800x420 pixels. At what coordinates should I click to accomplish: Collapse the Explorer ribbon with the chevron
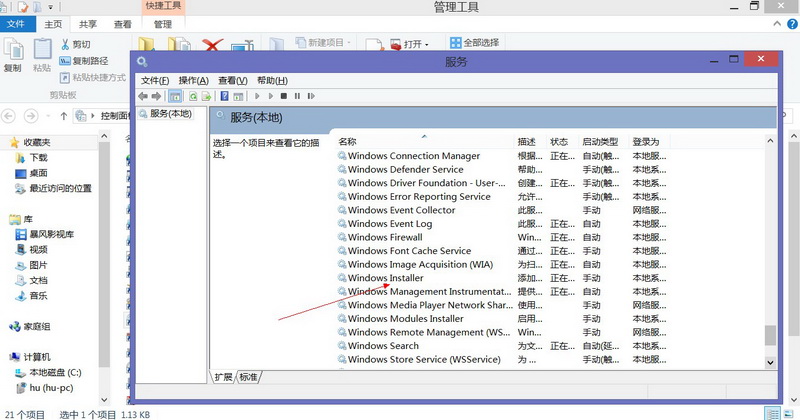pyautogui.click(x=777, y=24)
